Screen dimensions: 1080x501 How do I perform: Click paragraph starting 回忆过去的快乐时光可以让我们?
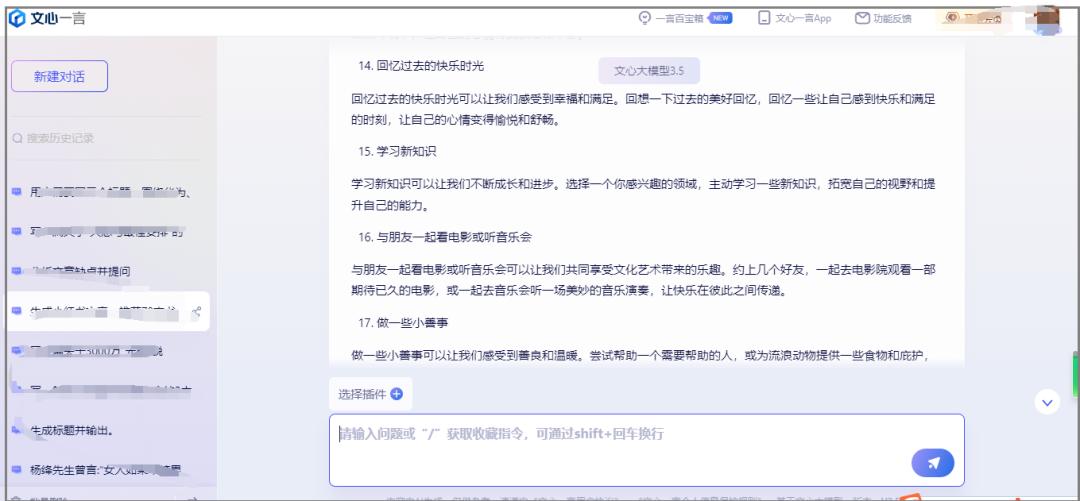tap(643, 110)
